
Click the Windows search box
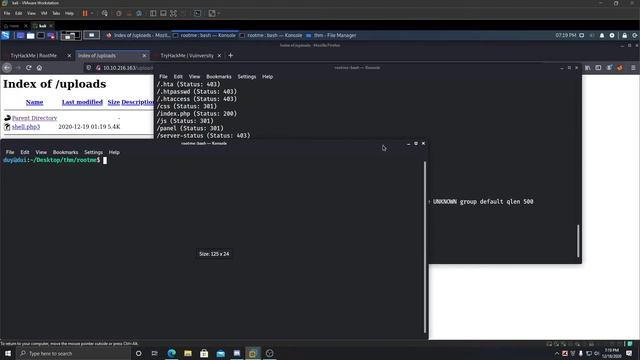point(74,353)
